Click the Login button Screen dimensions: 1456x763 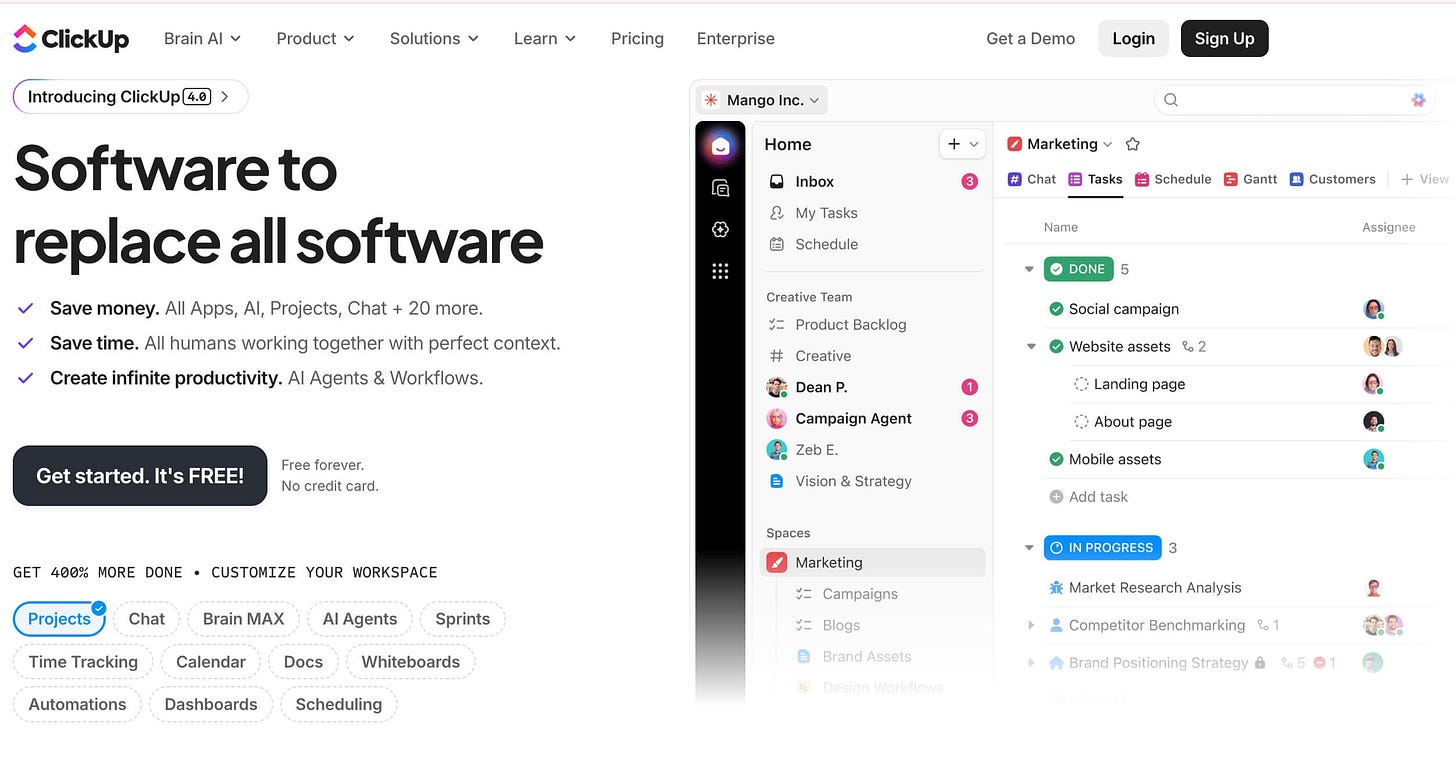1134,39
